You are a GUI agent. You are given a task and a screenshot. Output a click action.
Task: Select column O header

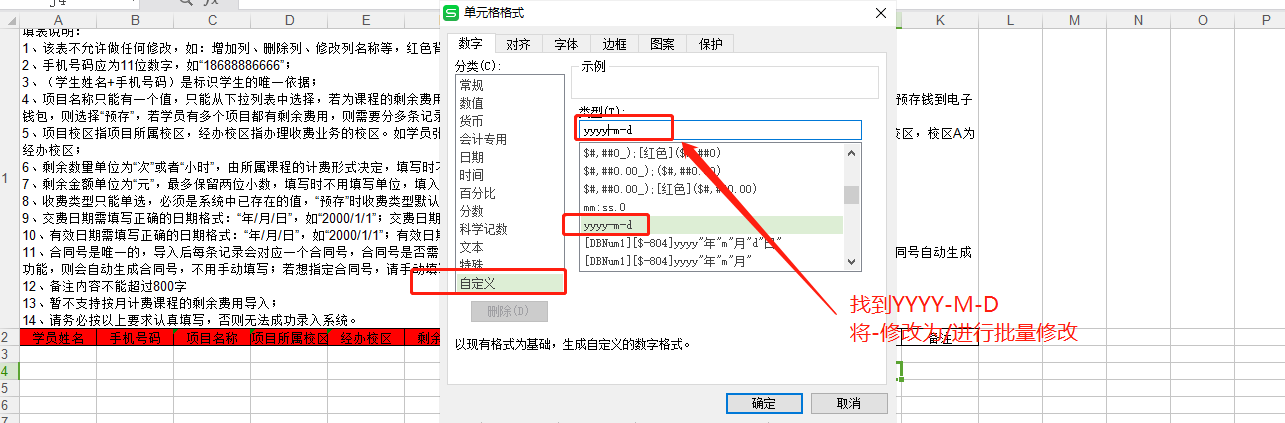(x=1202, y=20)
